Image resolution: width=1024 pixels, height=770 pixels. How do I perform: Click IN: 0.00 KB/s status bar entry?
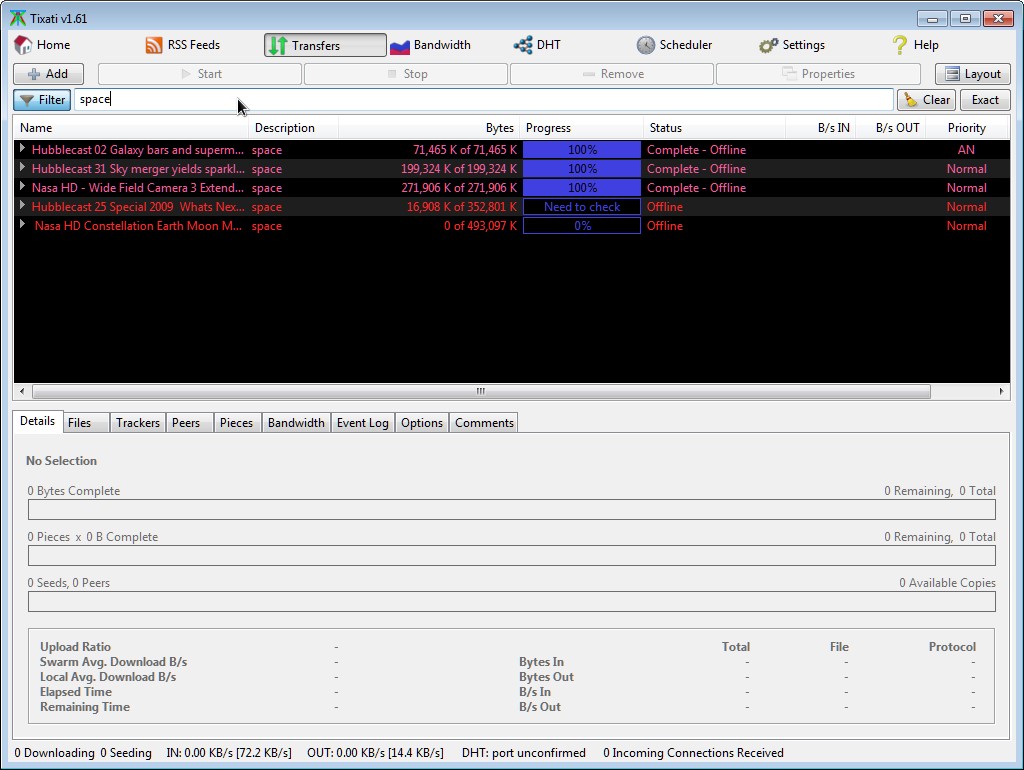229,752
